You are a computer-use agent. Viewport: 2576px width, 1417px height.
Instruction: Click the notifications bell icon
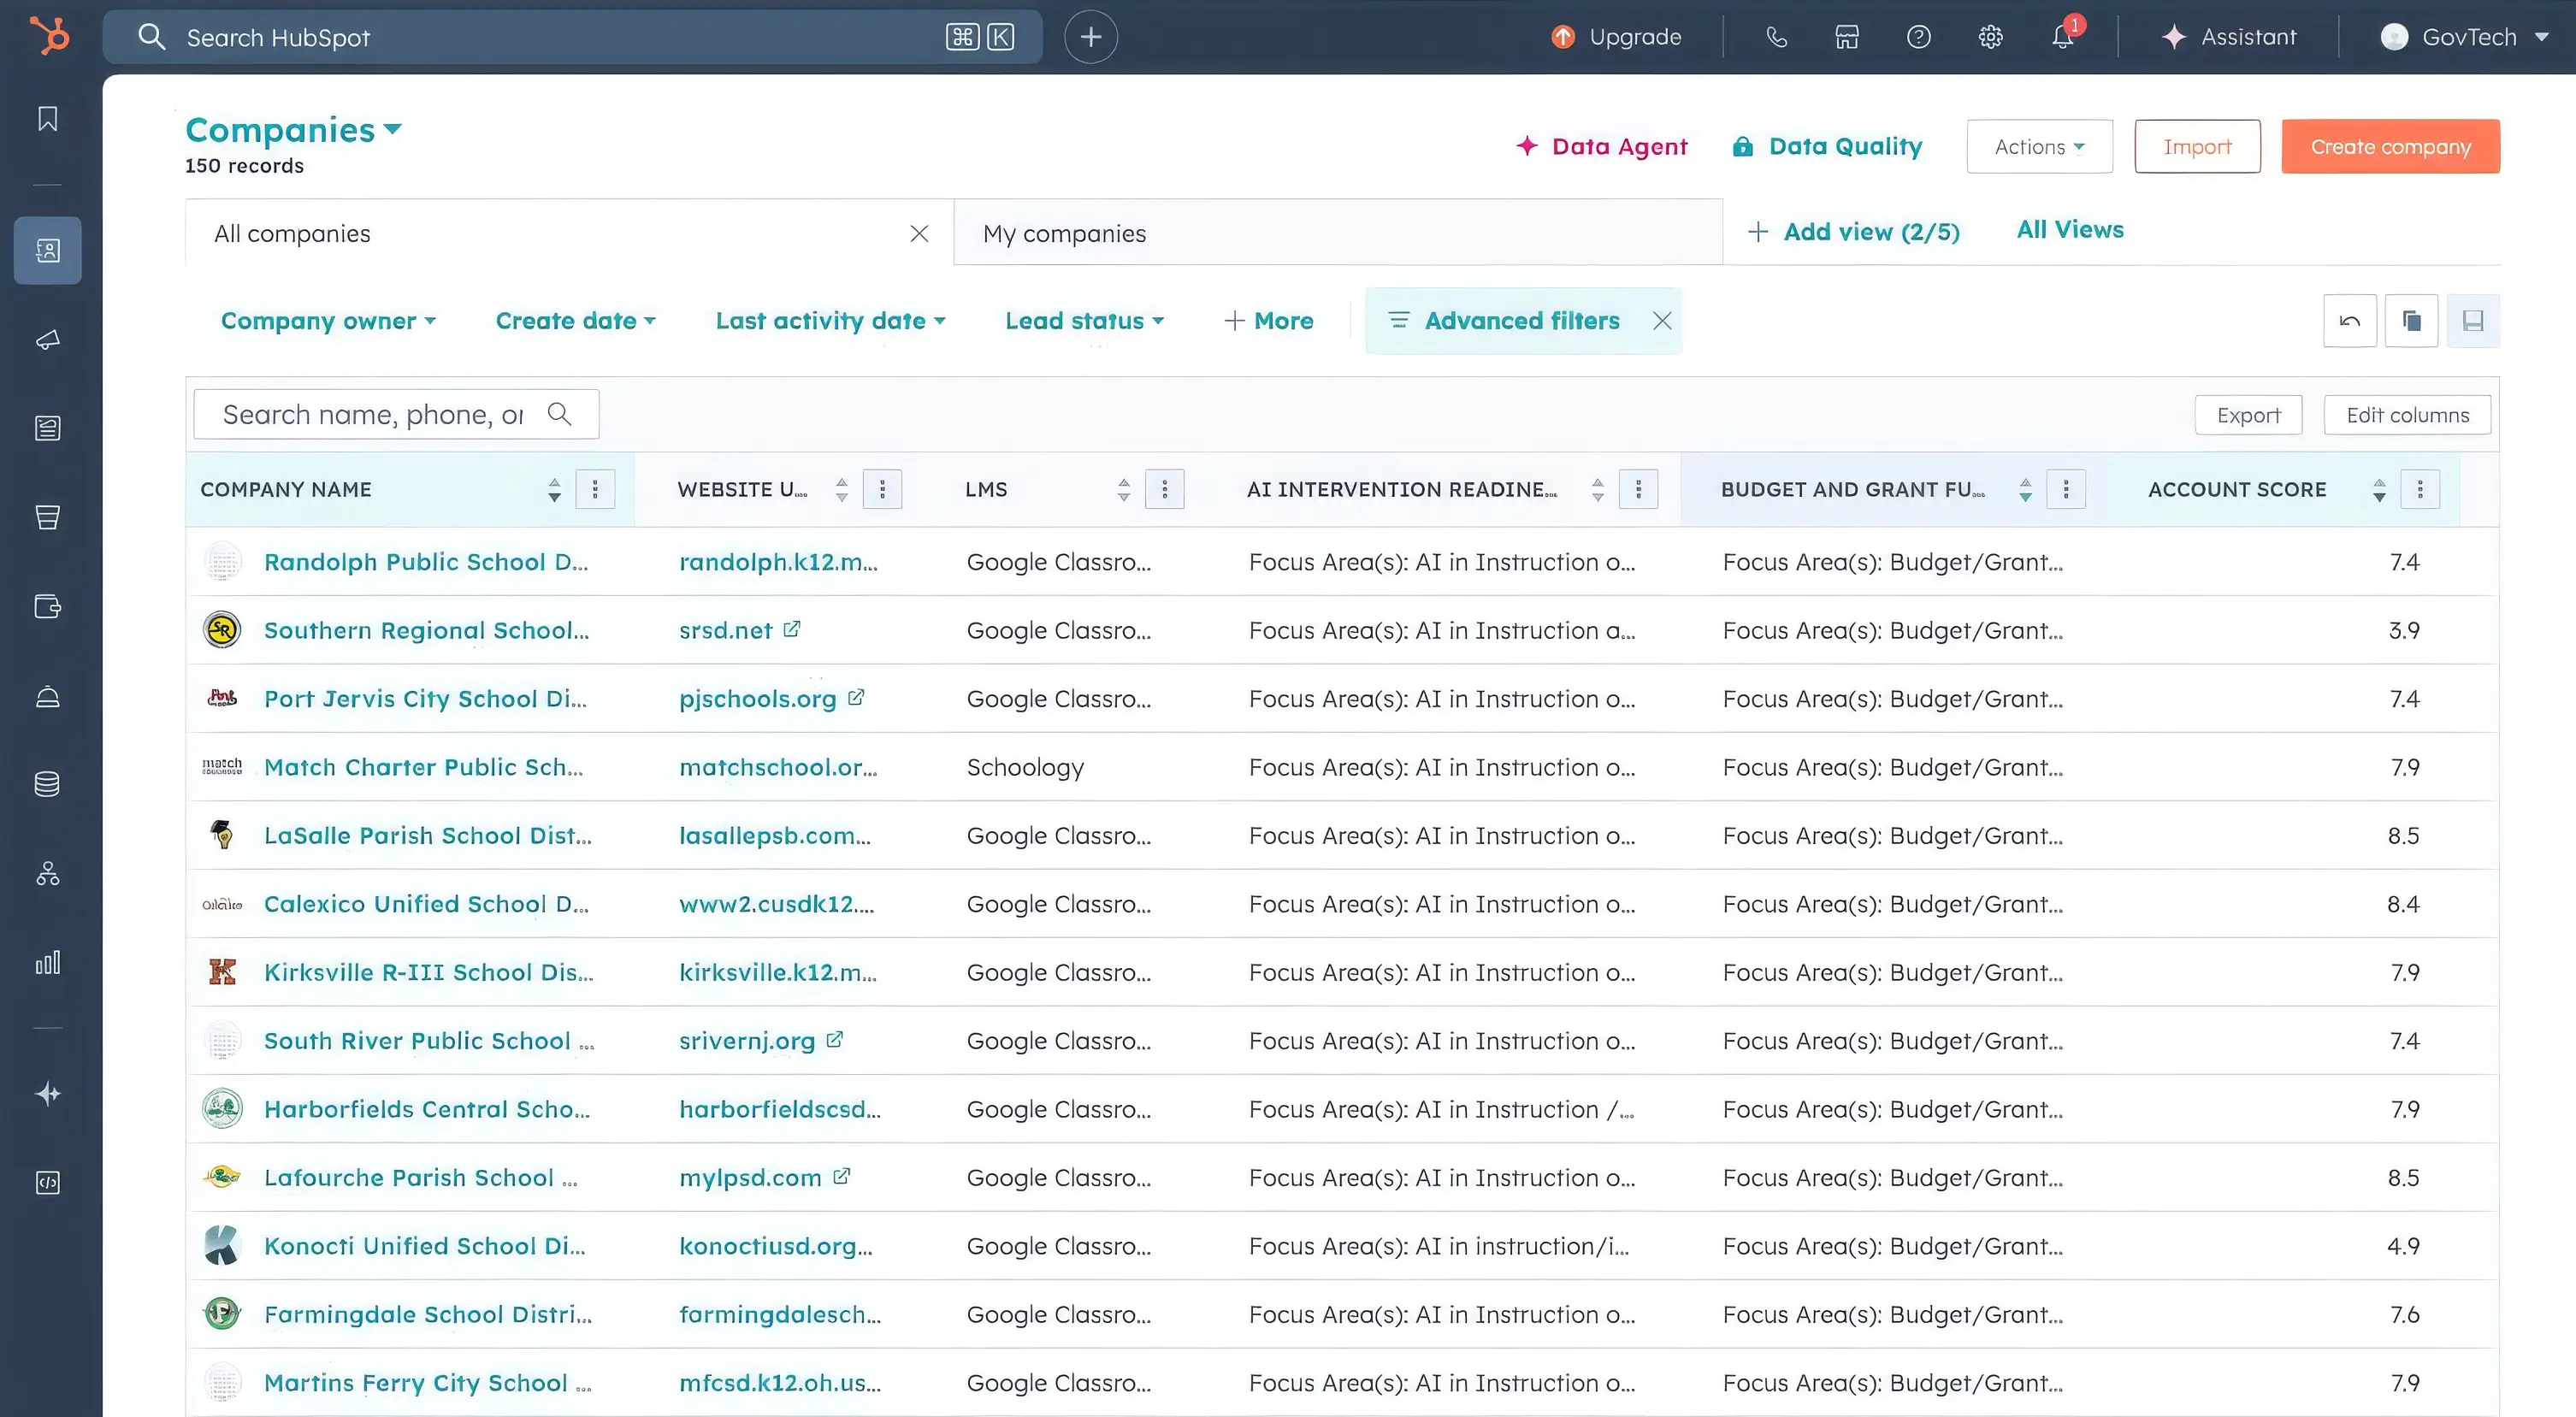click(2062, 37)
